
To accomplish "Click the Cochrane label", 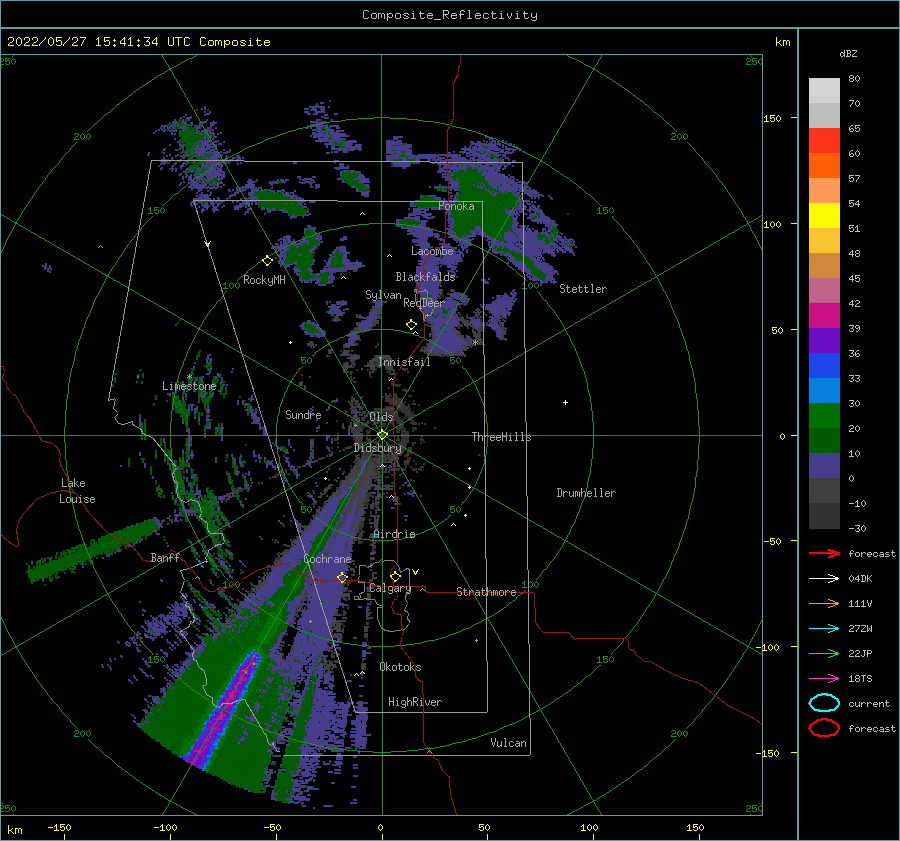I will pos(327,559).
